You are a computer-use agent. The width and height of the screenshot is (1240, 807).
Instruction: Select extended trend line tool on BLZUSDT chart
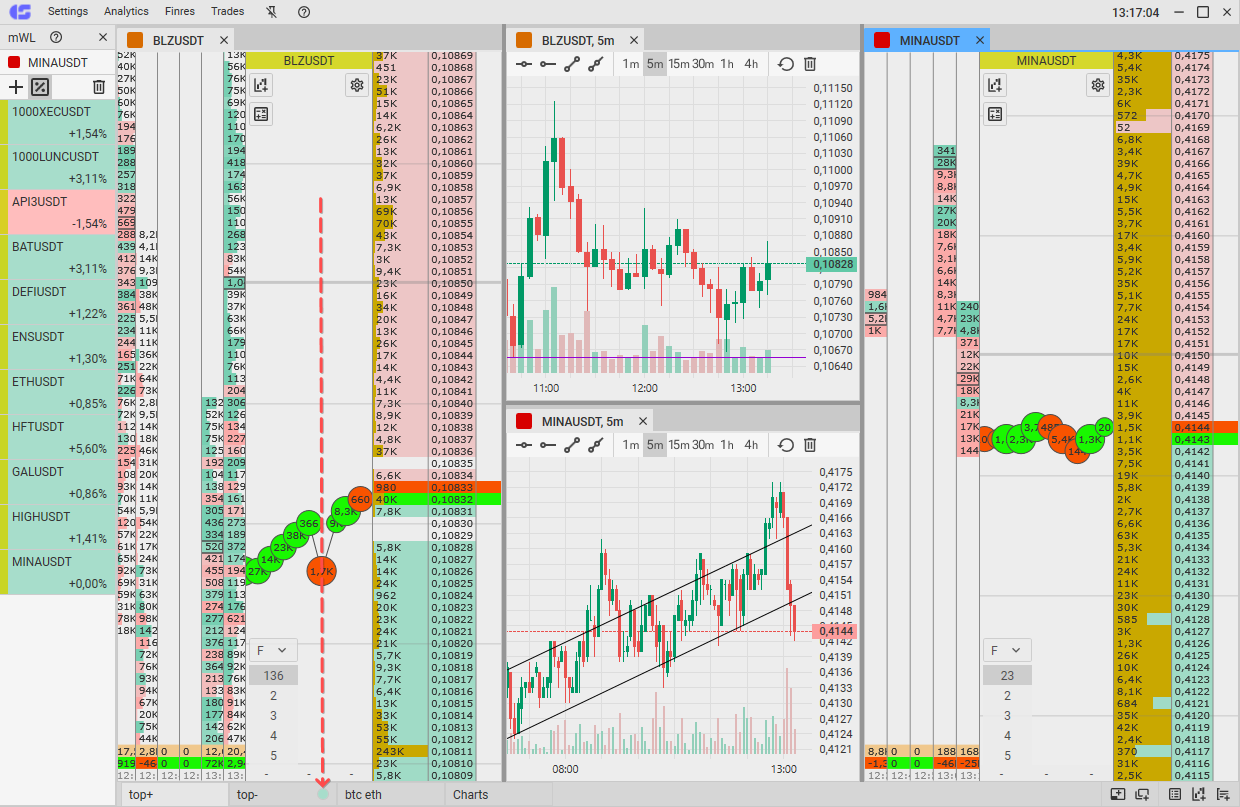[596, 64]
